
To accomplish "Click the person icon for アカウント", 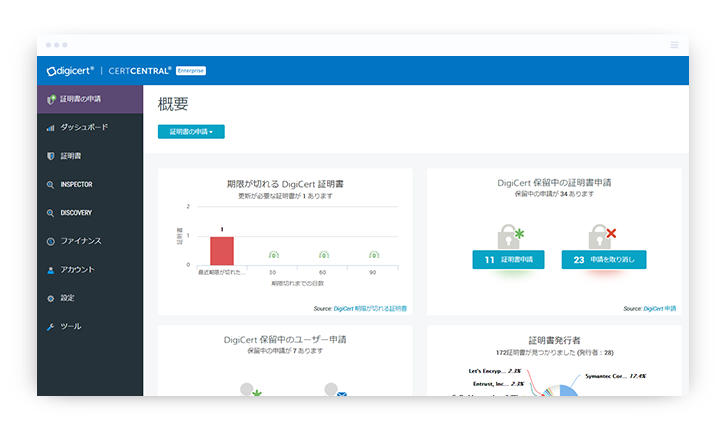I will pos(51,270).
